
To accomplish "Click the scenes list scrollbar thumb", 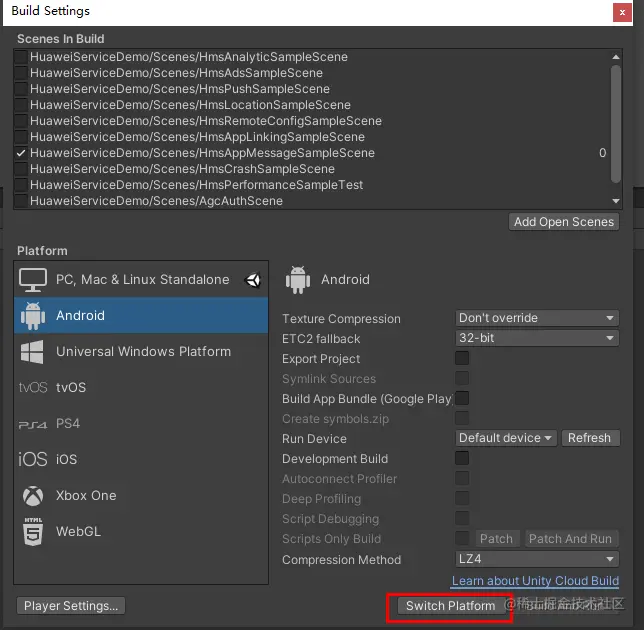I will pos(616,123).
